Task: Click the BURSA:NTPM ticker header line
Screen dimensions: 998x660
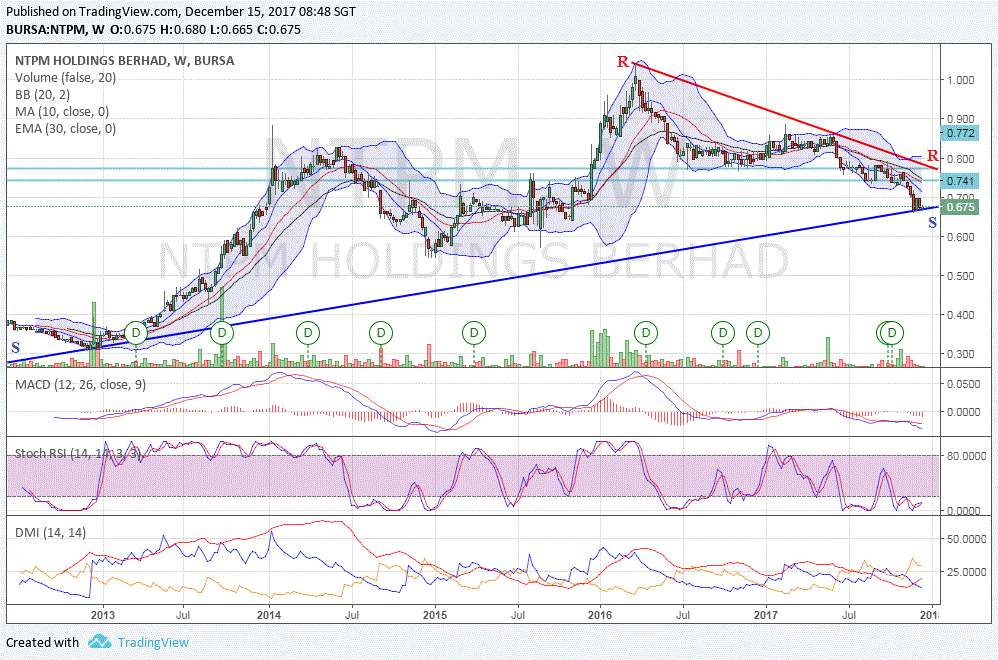Action: pyautogui.click(x=153, y=29)
